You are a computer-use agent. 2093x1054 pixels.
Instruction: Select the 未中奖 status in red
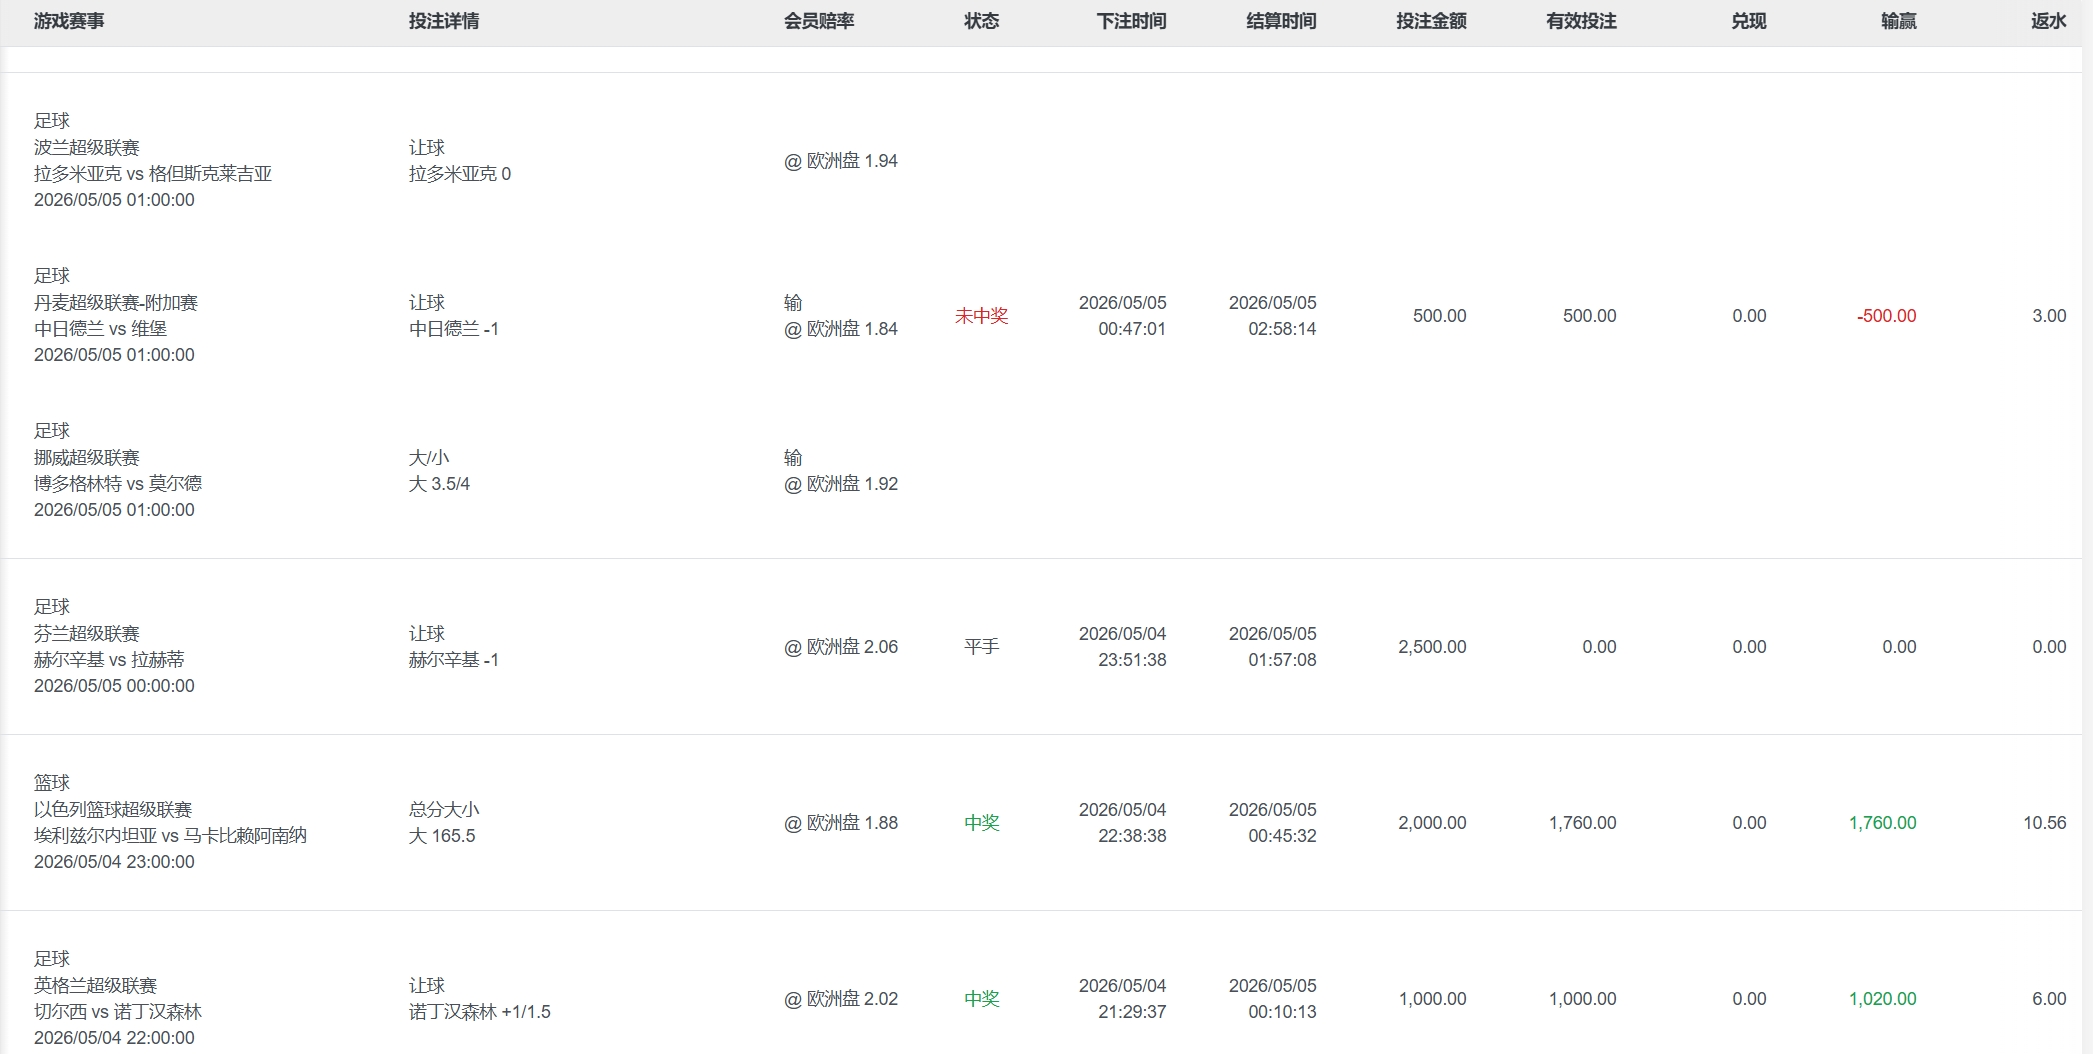[982, 316]
